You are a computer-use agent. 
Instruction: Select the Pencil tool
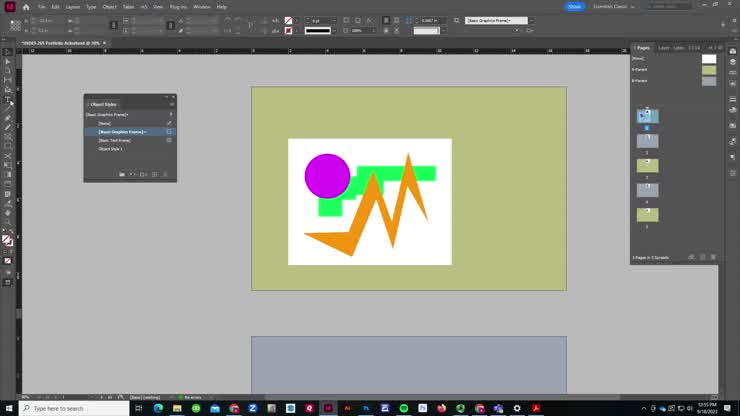point(8,127)
